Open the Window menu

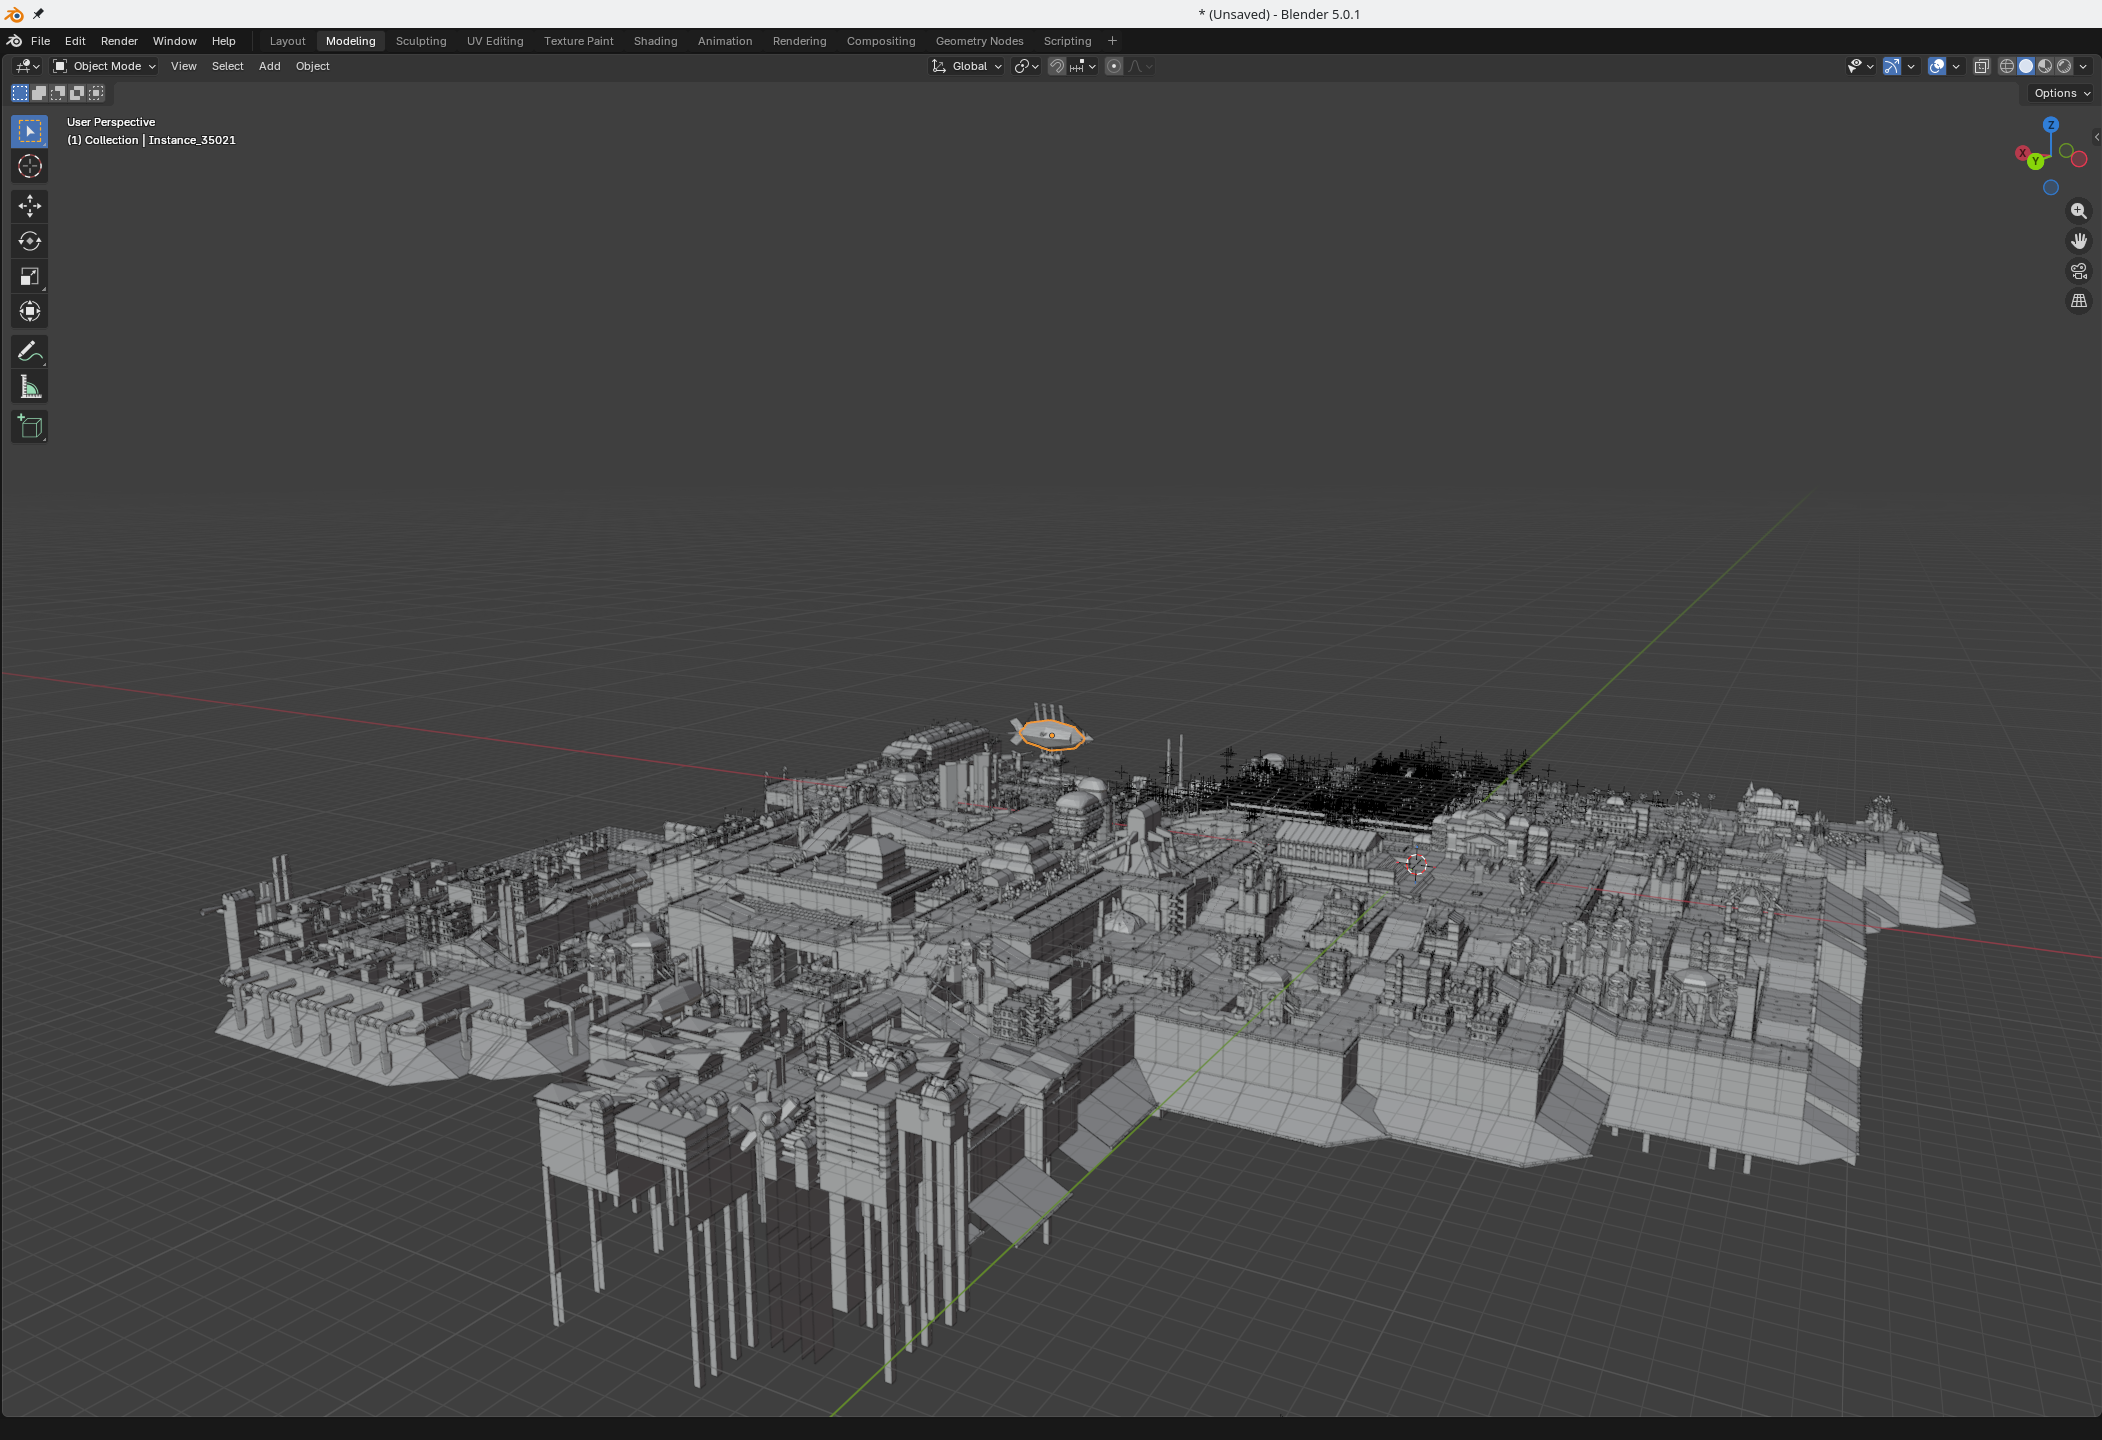[x=174, y=41]
